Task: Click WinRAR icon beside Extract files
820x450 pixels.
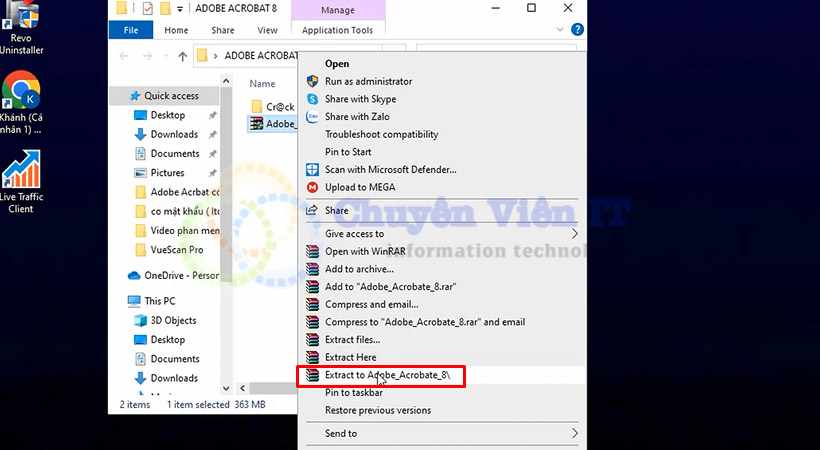Action: pyautogui.click(x=312, y=340)
